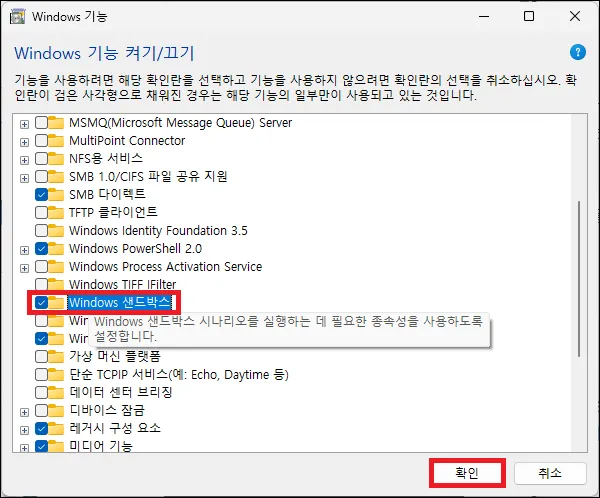Enable the MSMQ Server checkbox

coord(41,123)
